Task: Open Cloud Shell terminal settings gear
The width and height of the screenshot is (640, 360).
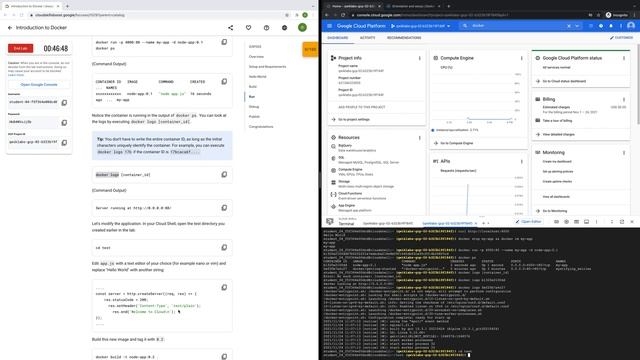Action: pyautogui.click(x=566, y=222)
